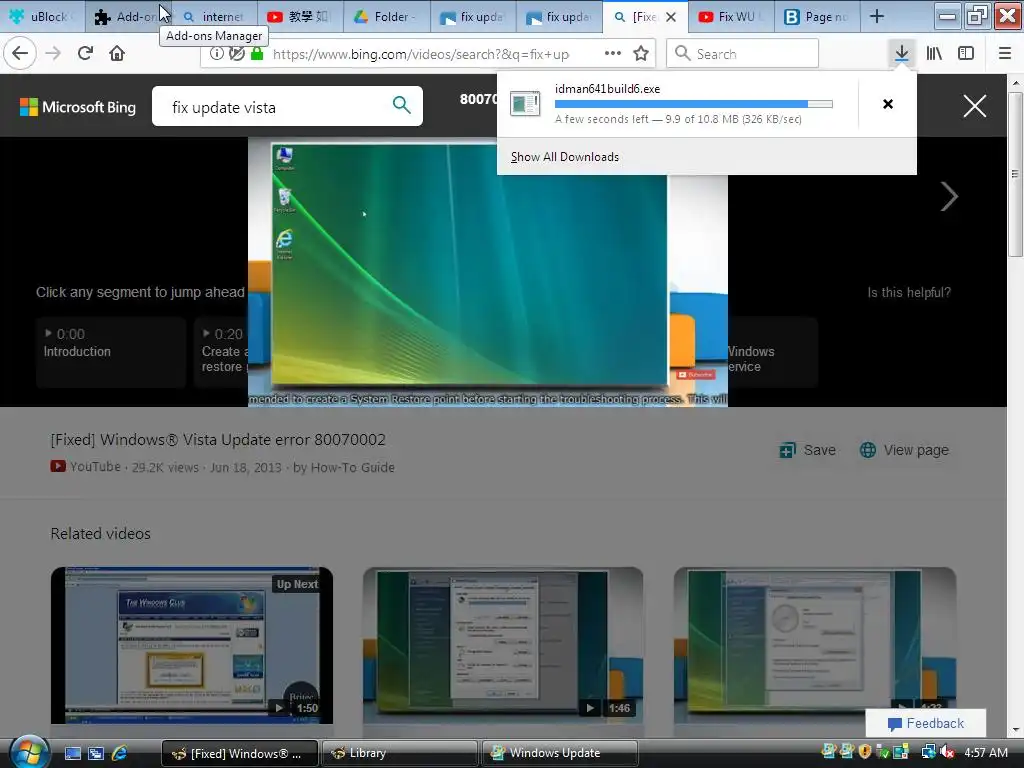Go to next video with right chevron
This screenshot has height=768, width=1024.
coord(949,197)
